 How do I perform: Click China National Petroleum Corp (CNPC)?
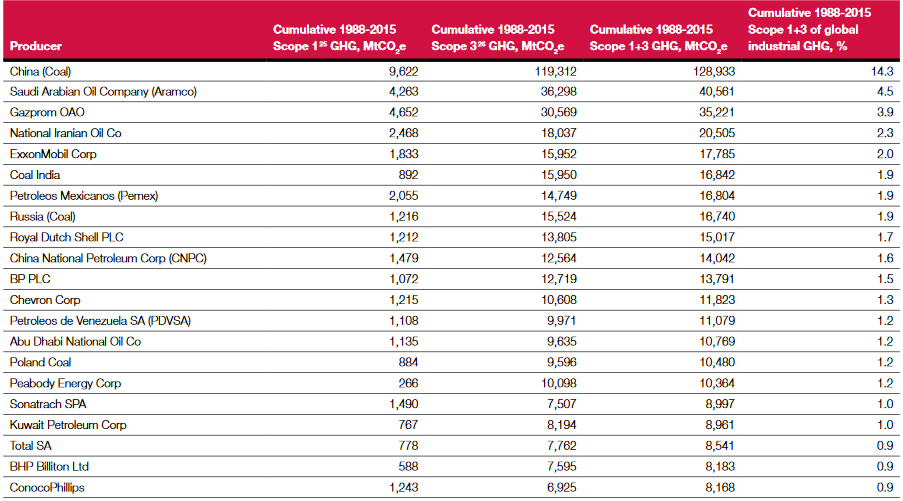click(x=108, y=258)
